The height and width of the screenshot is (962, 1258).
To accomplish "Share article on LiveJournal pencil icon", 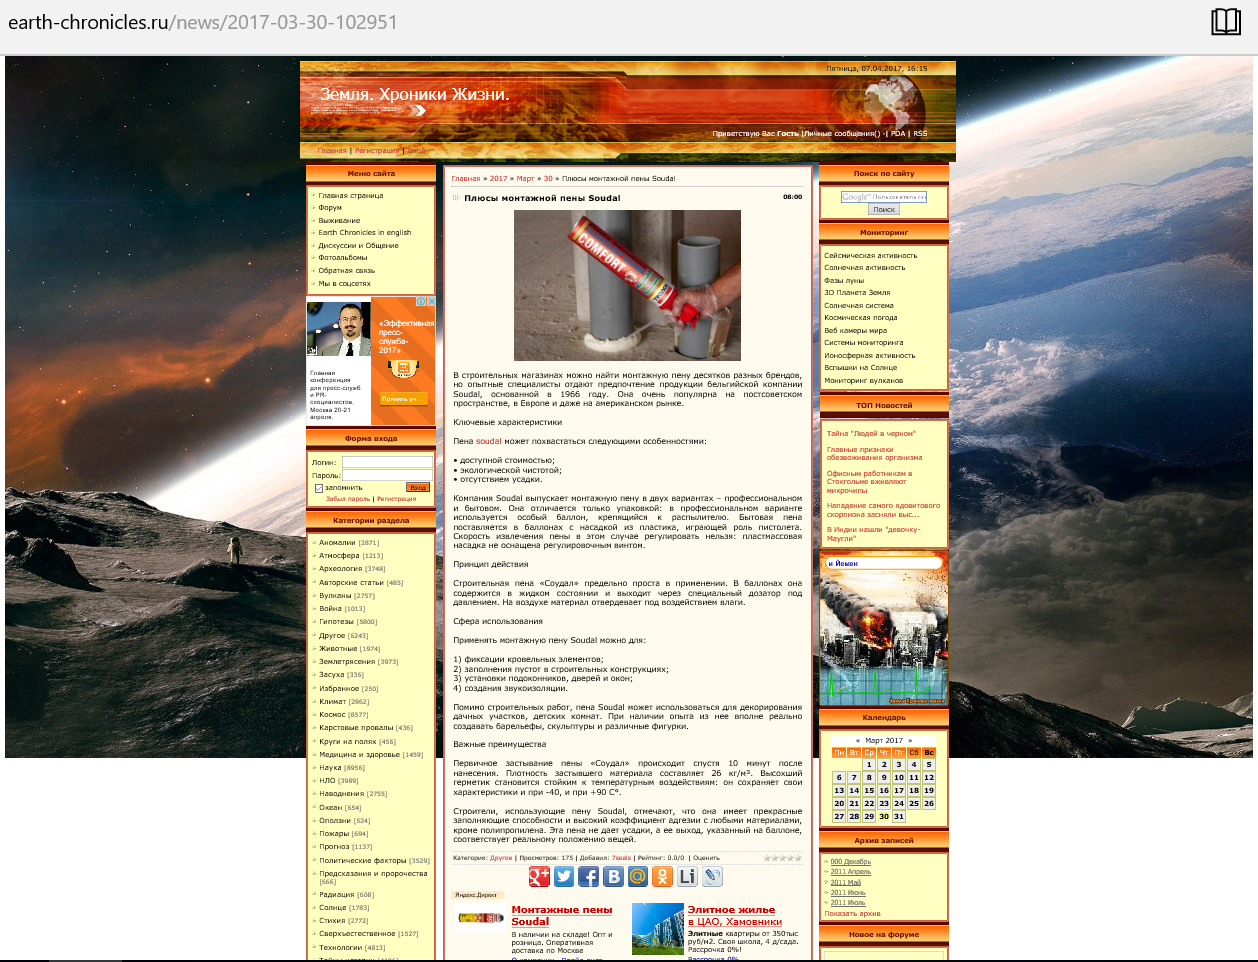I will tap(712, 877).
